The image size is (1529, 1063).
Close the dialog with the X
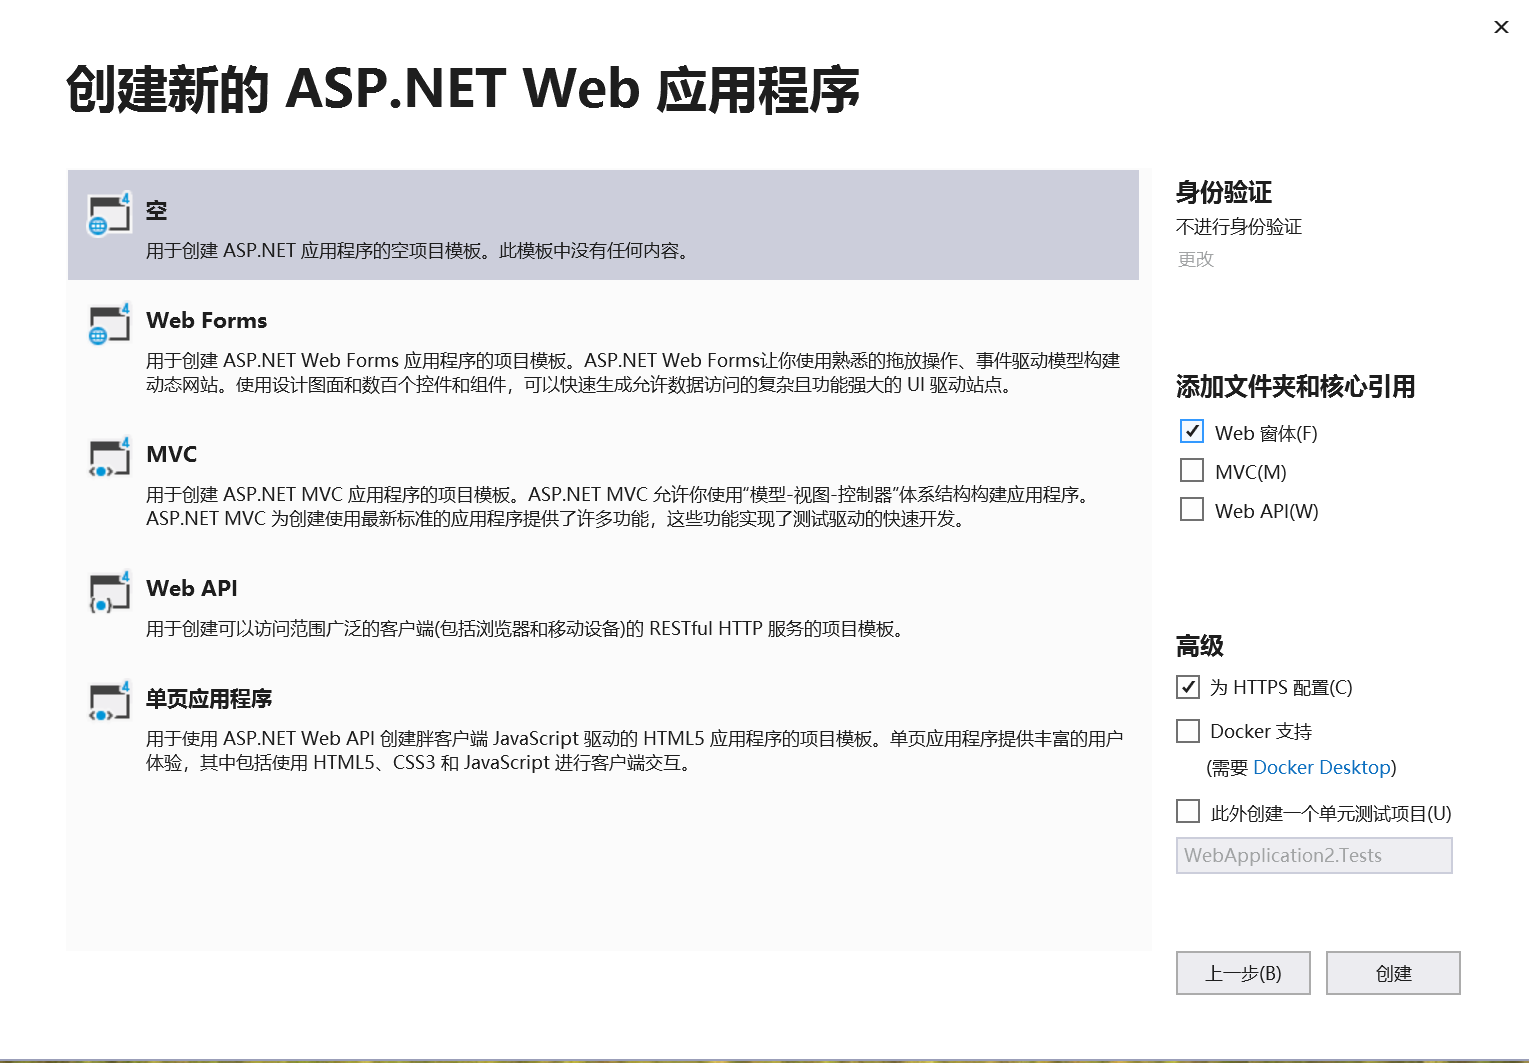click(1501, 27)
